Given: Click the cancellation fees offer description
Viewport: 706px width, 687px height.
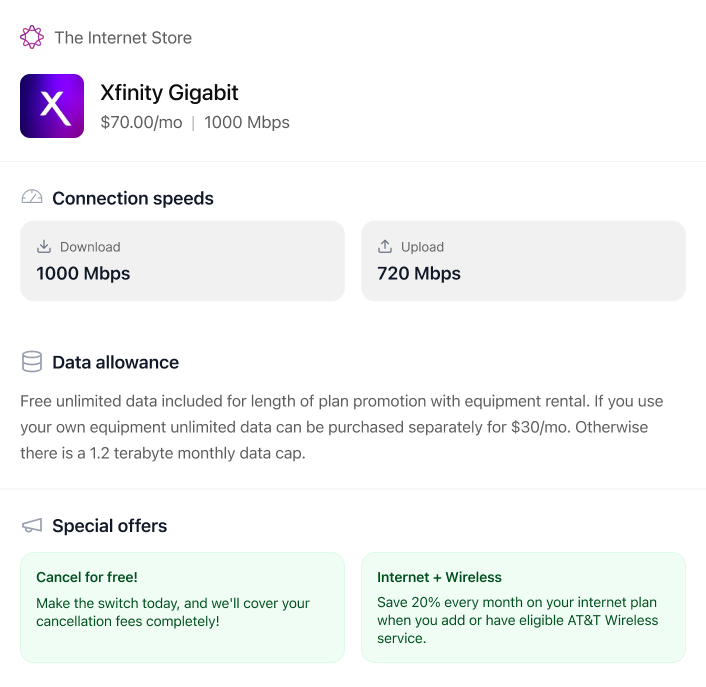Looking at the screenshot, I should (x=173, y=613).
